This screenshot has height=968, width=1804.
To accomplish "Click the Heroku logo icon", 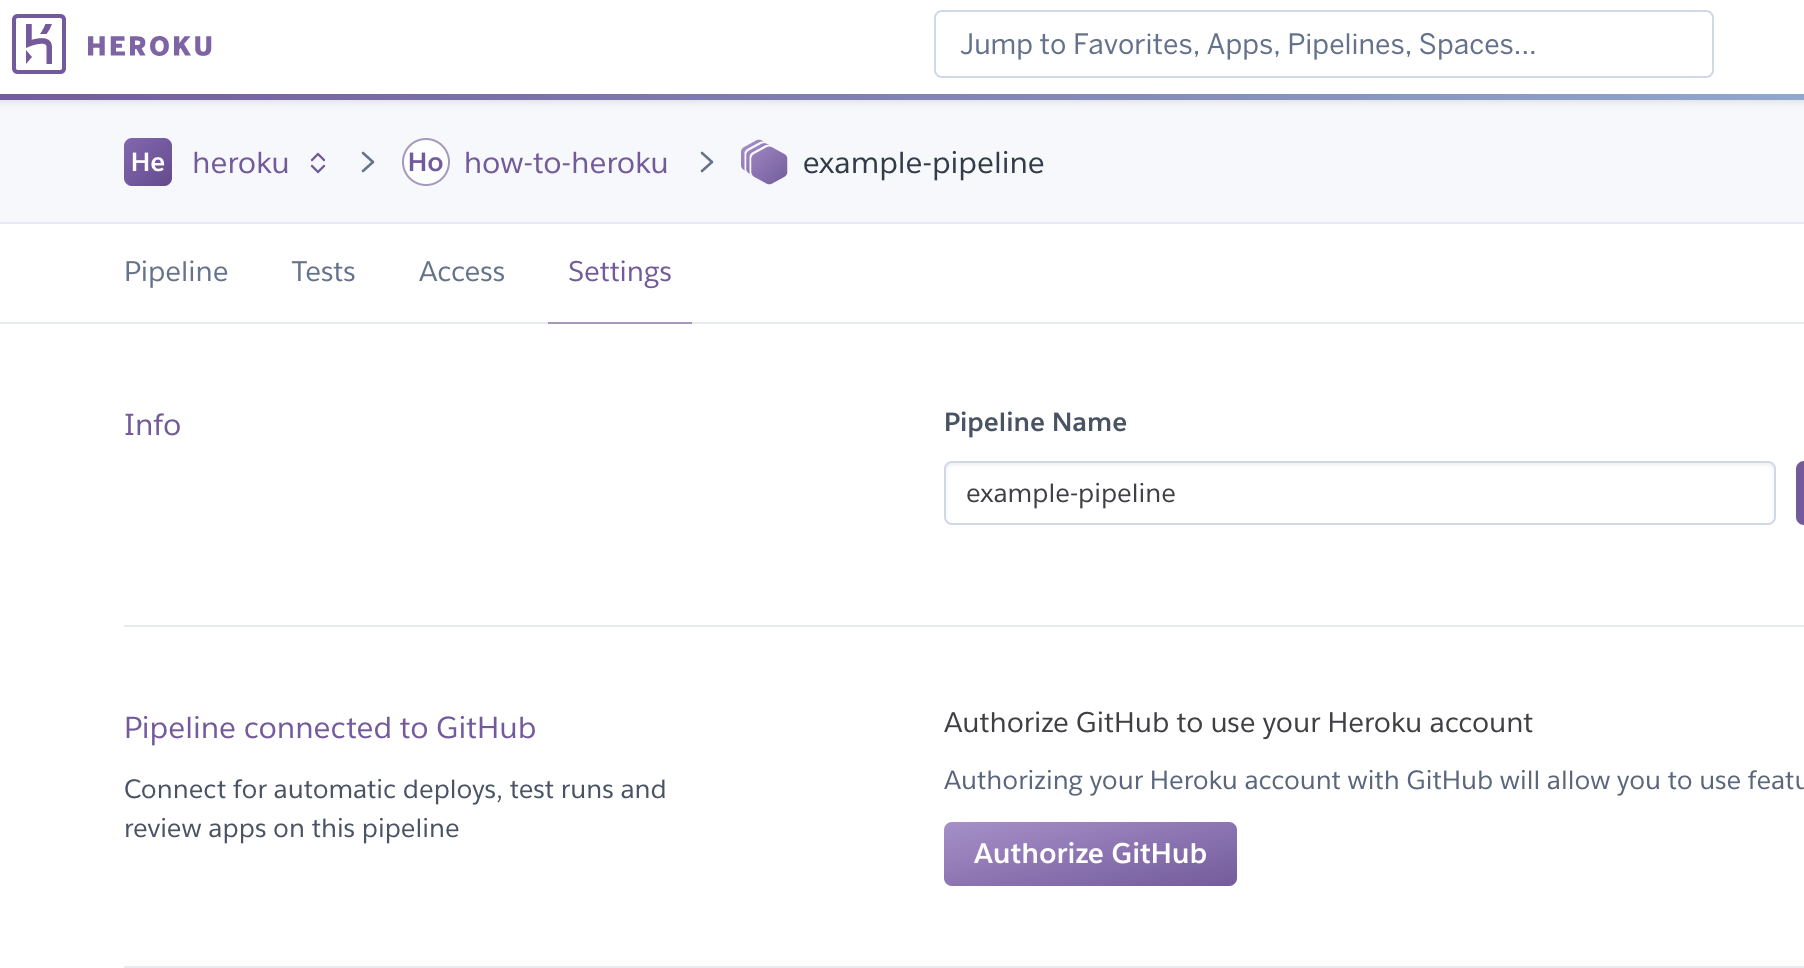I will [x=39, y=44].
